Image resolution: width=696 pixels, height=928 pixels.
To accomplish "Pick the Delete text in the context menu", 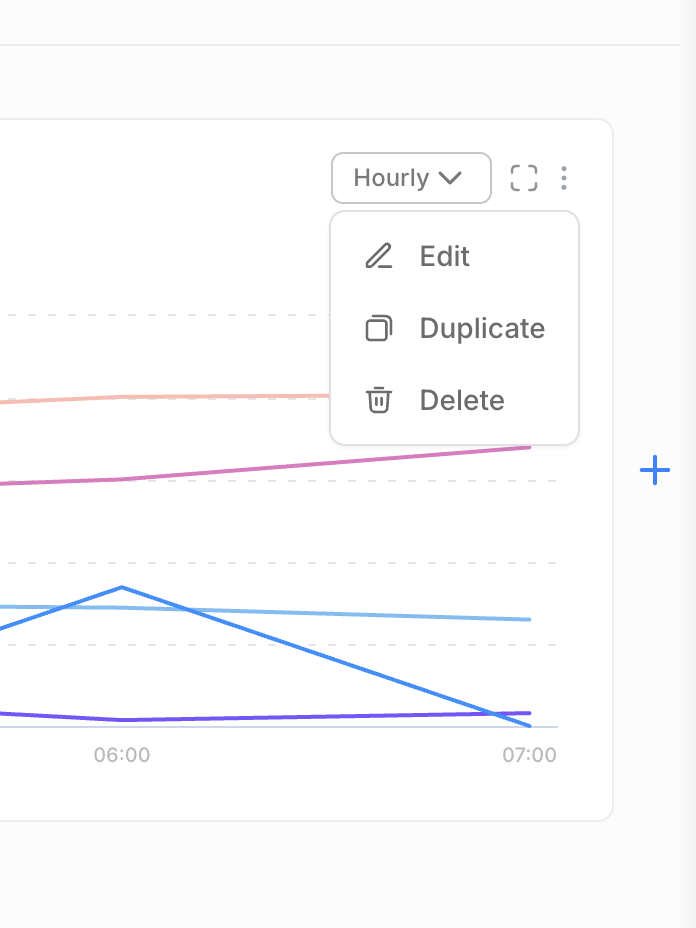I will (x=462, y=400).
